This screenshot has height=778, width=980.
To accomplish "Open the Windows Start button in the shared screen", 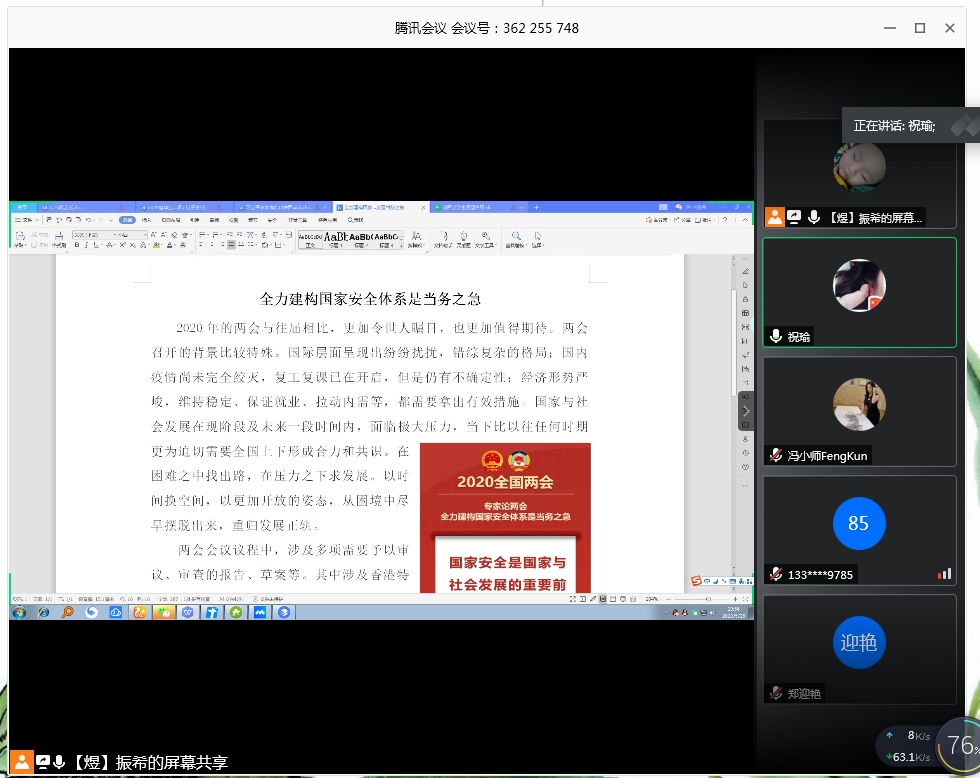I will pyautogui.click(x=19, y=612).
